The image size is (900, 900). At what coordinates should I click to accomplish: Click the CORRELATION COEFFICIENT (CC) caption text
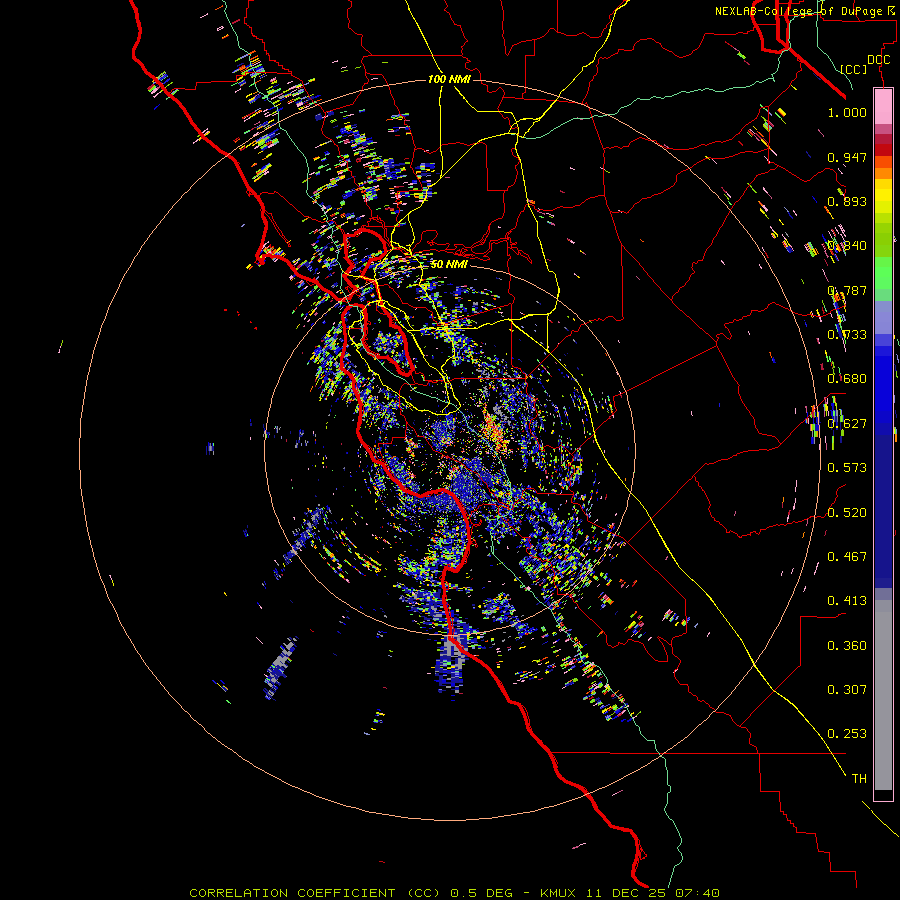[x=315, y=893]
